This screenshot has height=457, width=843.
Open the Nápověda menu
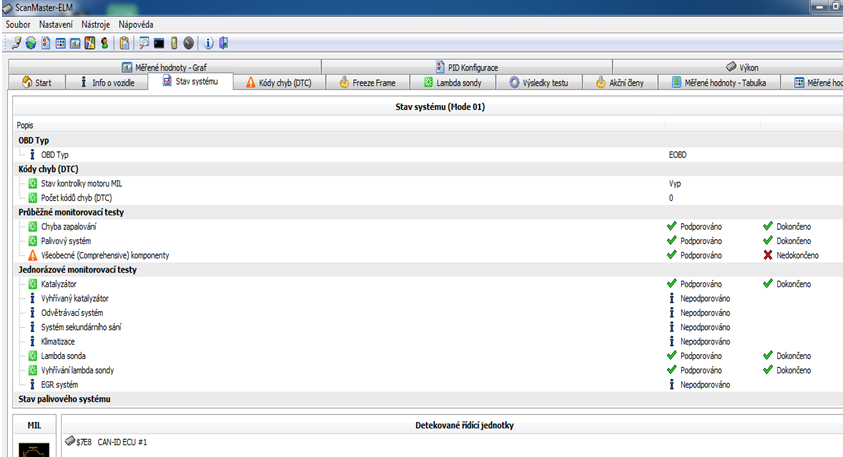coord(135,23)
